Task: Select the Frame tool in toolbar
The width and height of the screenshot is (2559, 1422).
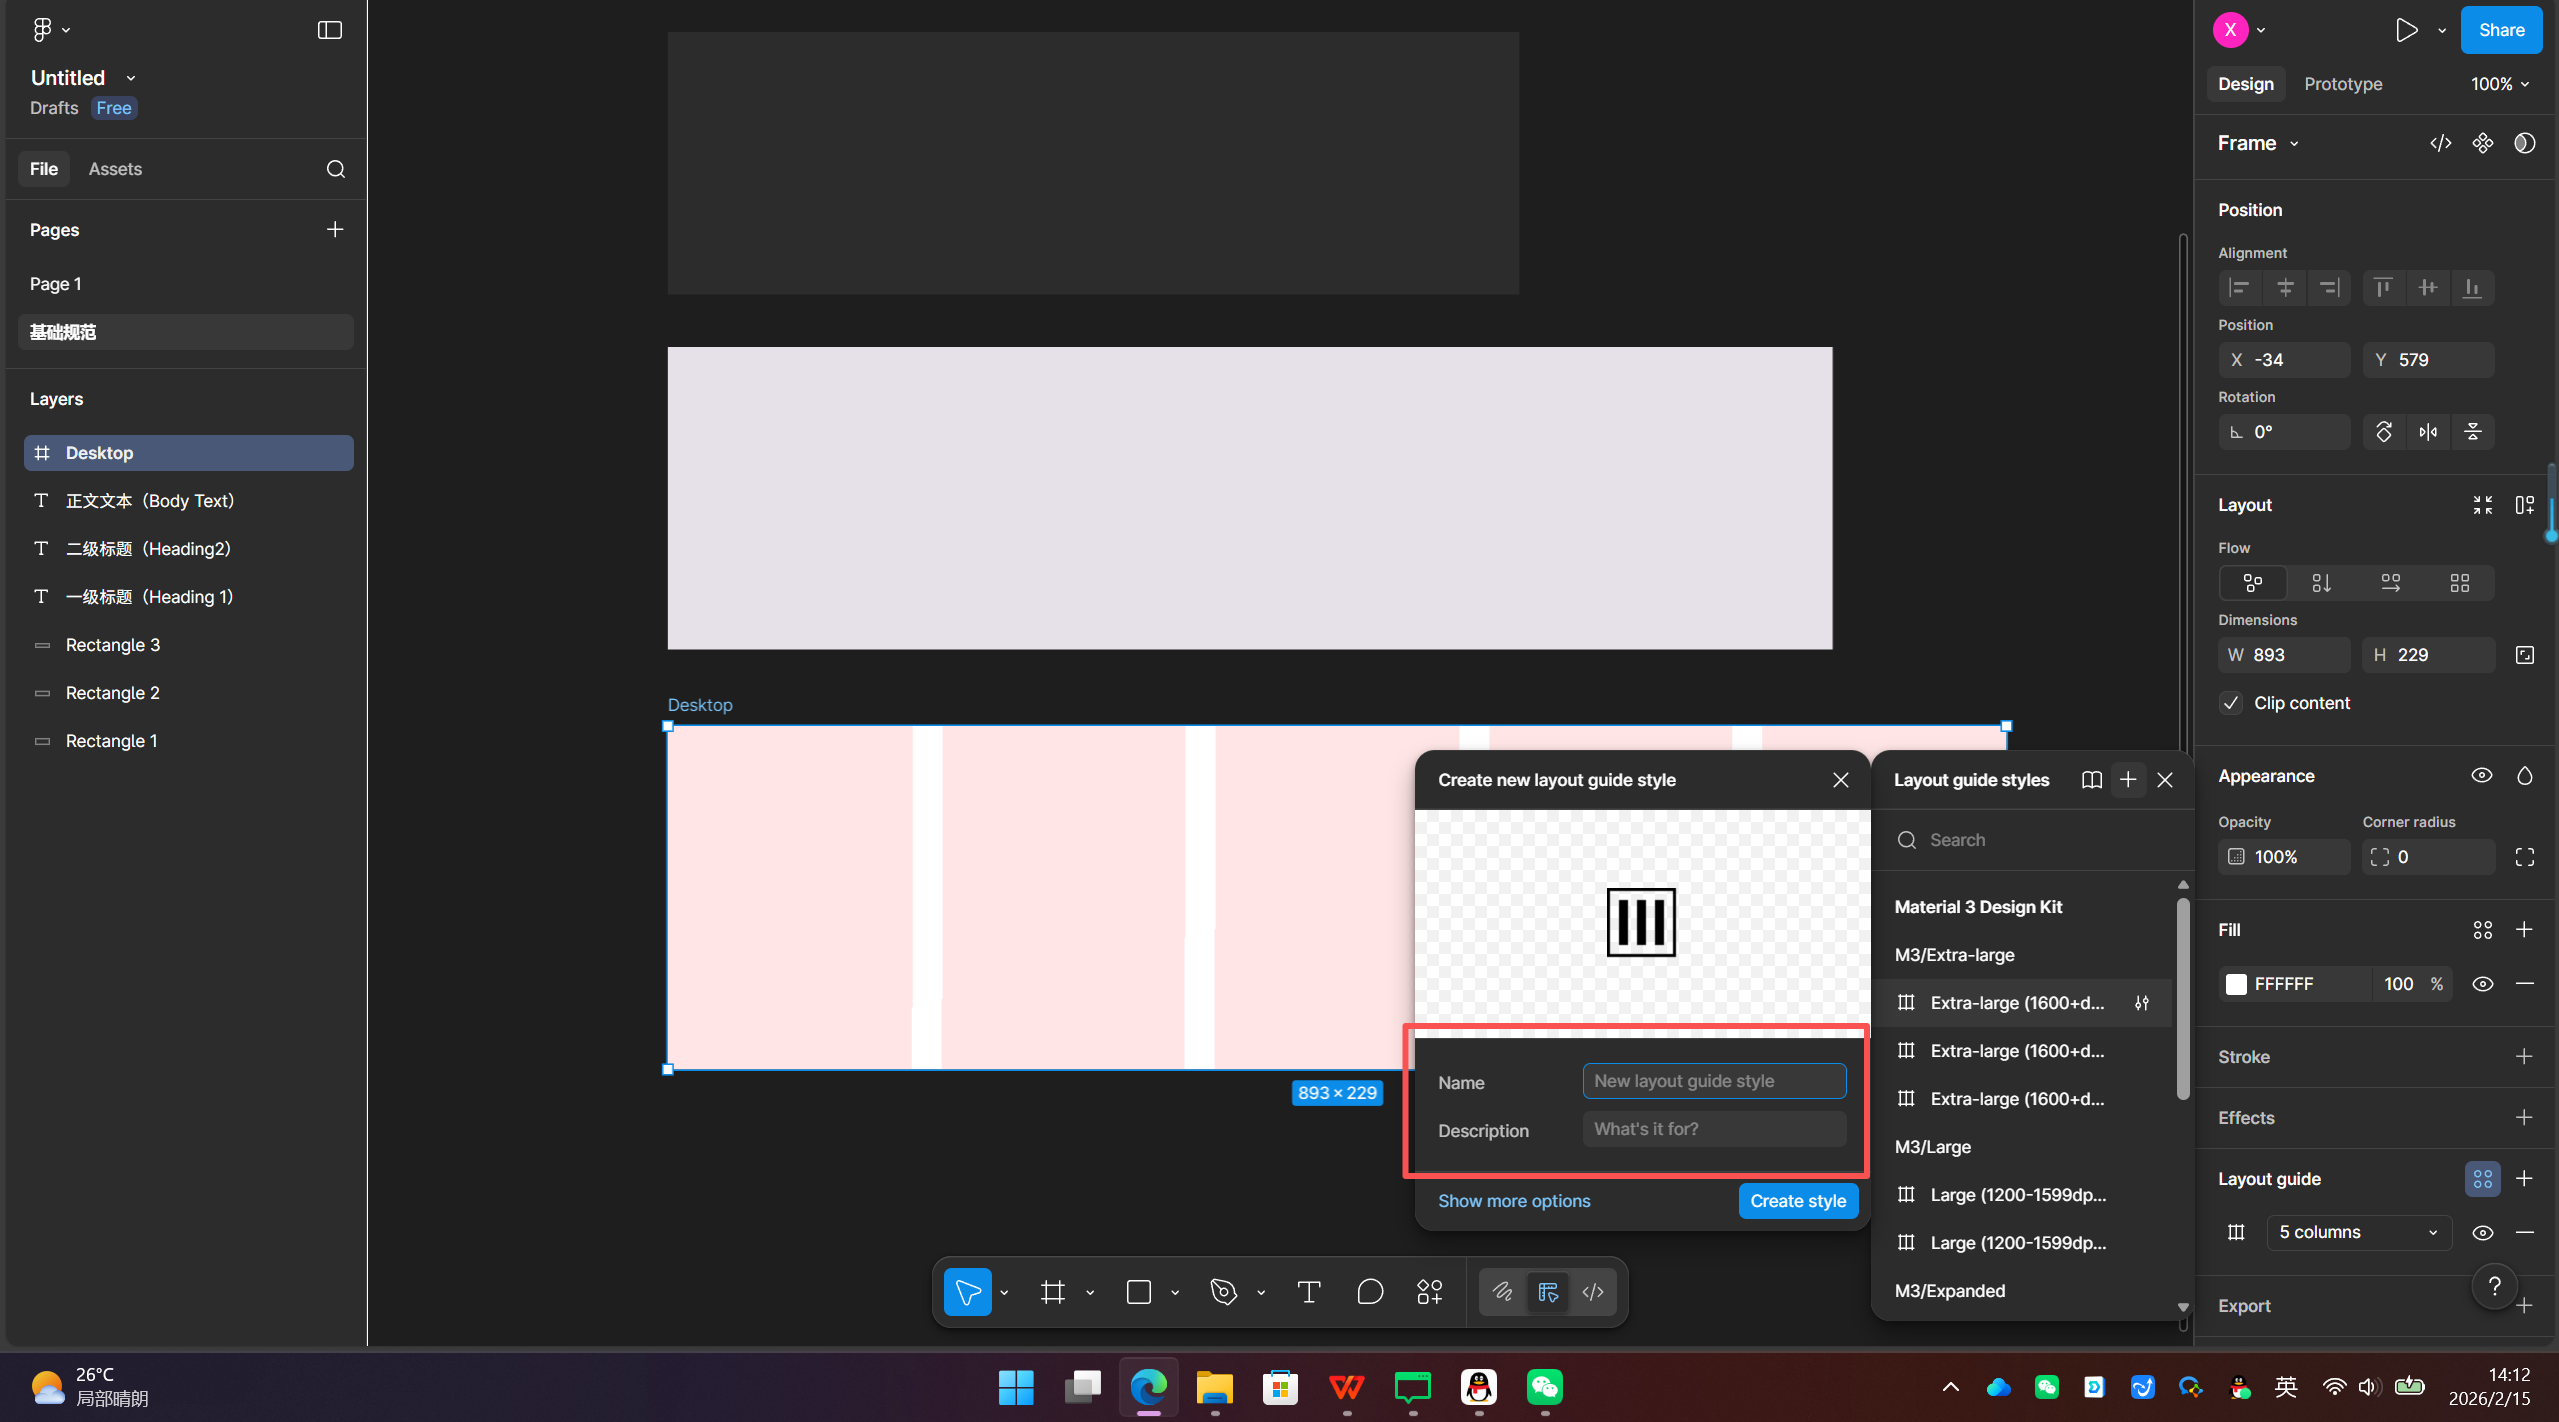Action: 1052,1292
